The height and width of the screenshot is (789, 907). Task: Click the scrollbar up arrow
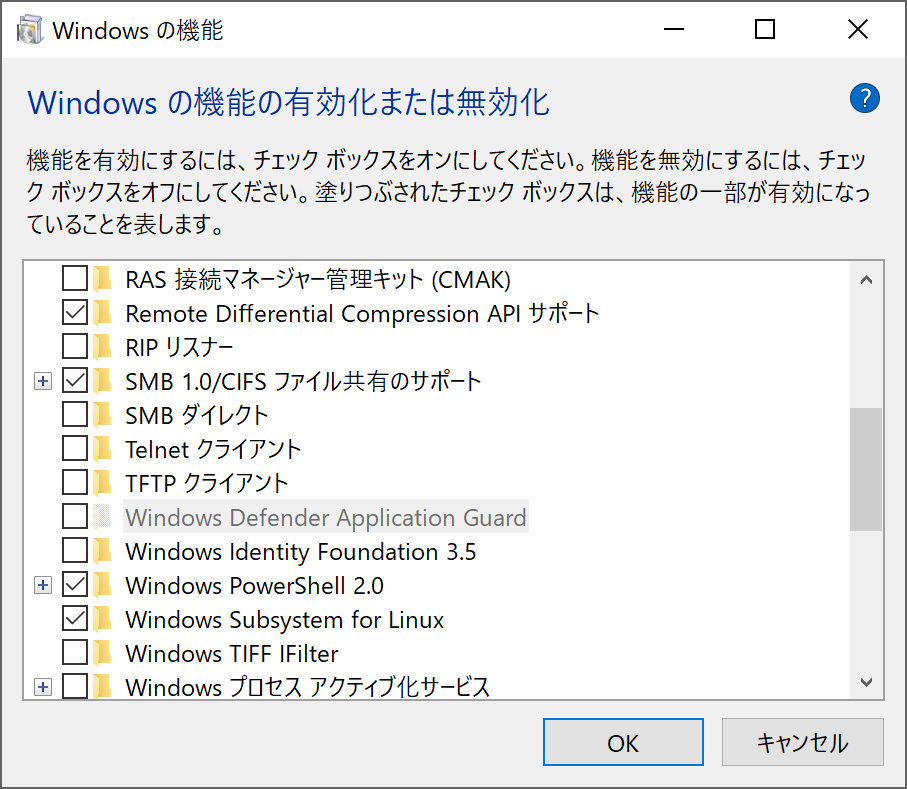click(866, 280)
